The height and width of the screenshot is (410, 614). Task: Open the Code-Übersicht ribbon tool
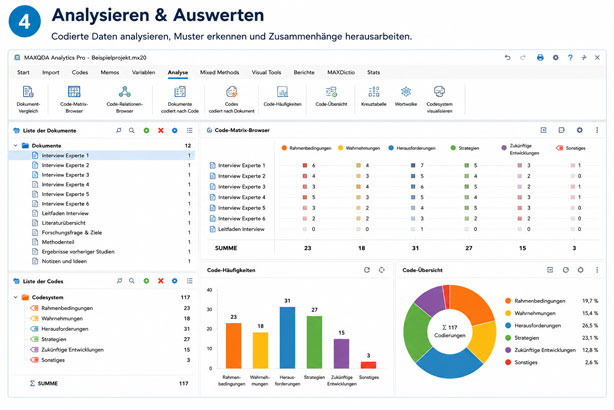pos(331,96)
